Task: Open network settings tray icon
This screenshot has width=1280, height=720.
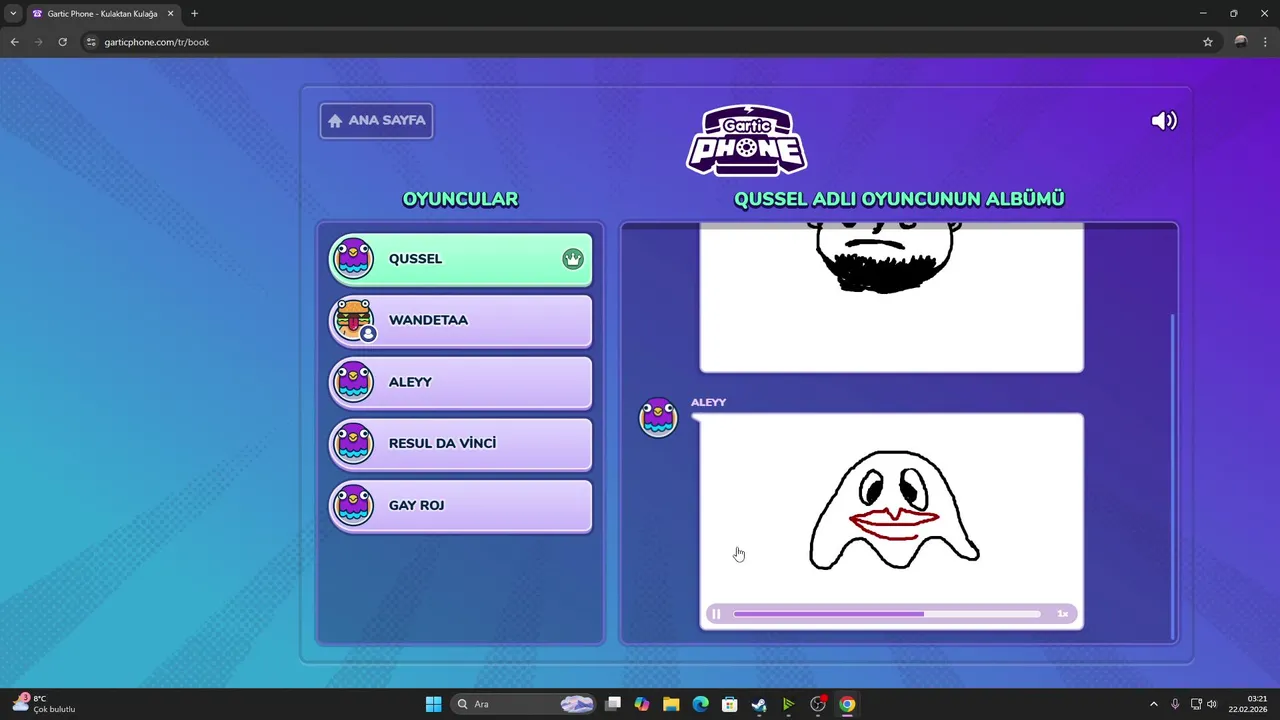Action: (x=1196, y=704)
